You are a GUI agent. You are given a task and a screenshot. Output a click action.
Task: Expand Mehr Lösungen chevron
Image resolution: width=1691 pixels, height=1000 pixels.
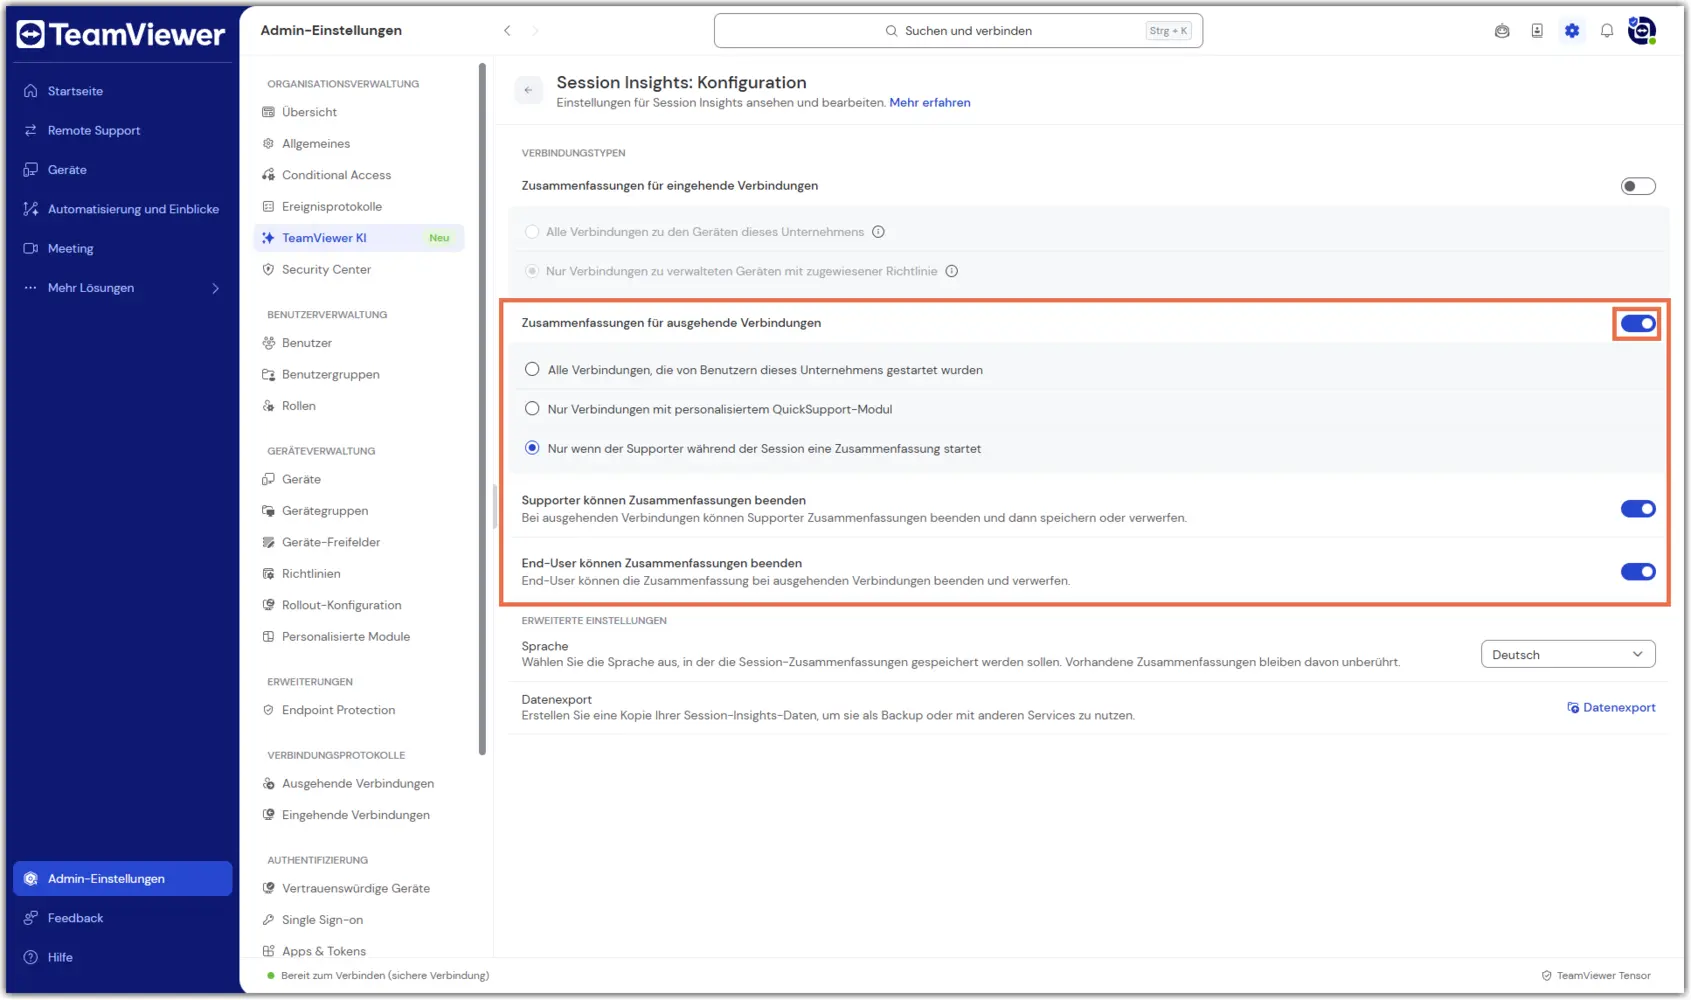pyautogui.click(x=215, y=288)
